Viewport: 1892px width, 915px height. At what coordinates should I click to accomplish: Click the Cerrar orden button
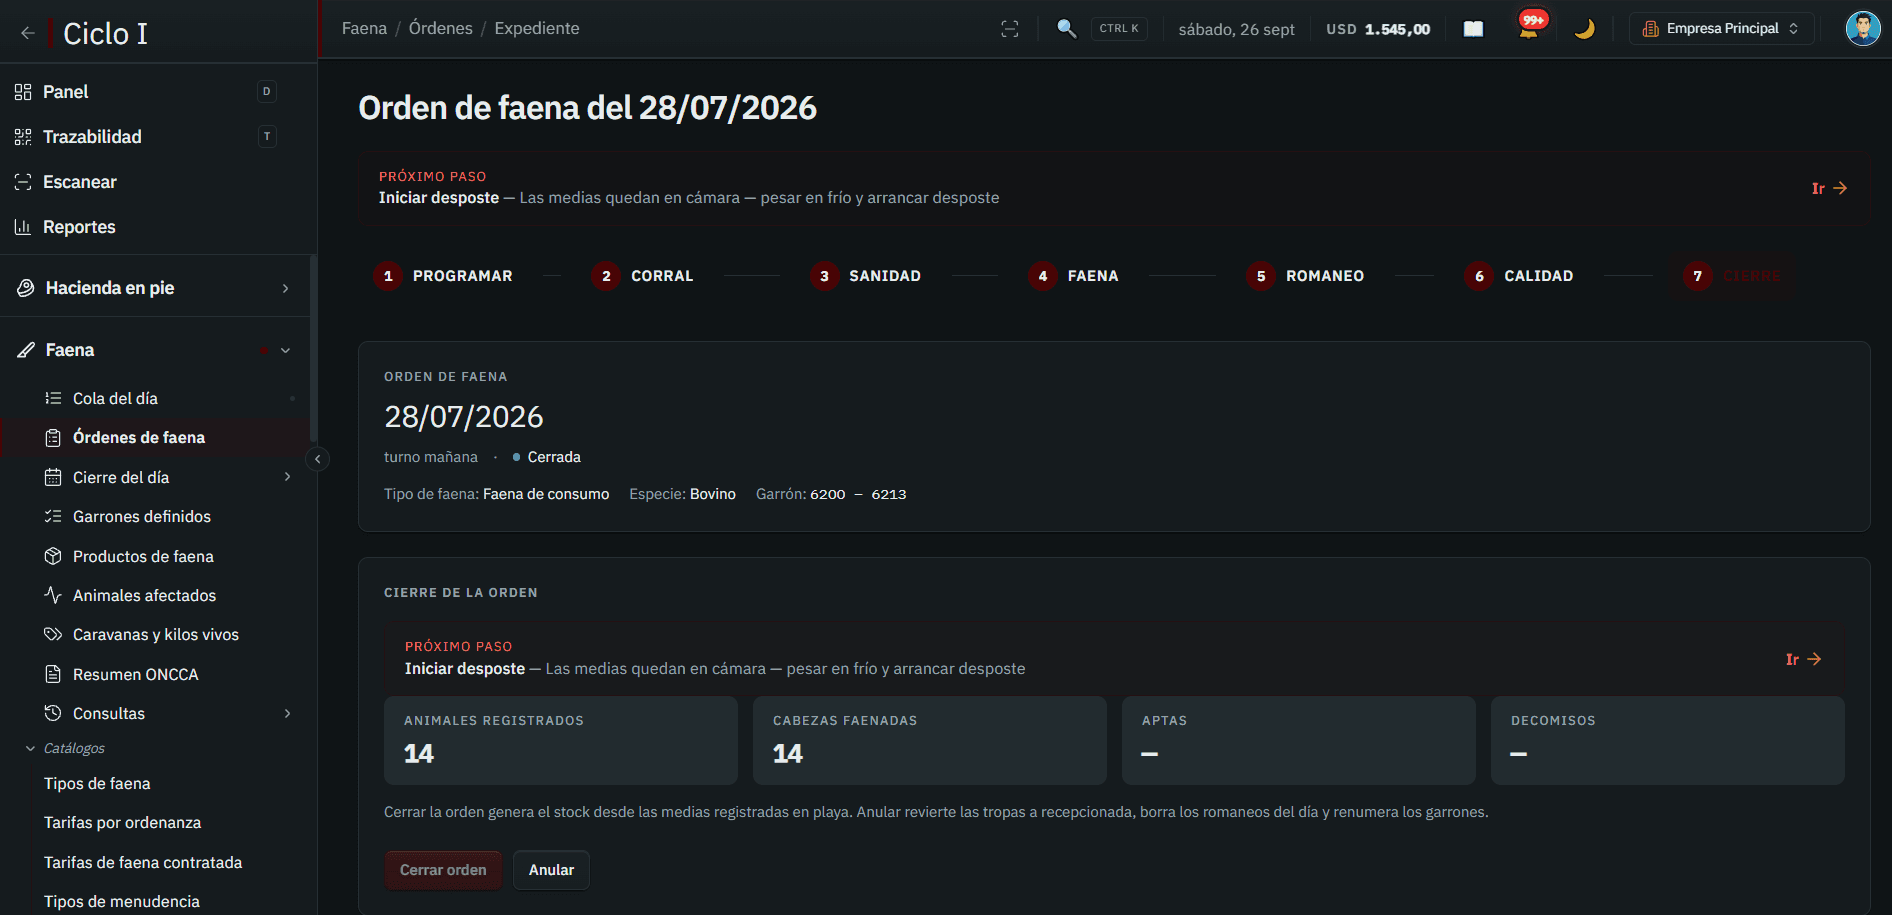tap(443, 870)
